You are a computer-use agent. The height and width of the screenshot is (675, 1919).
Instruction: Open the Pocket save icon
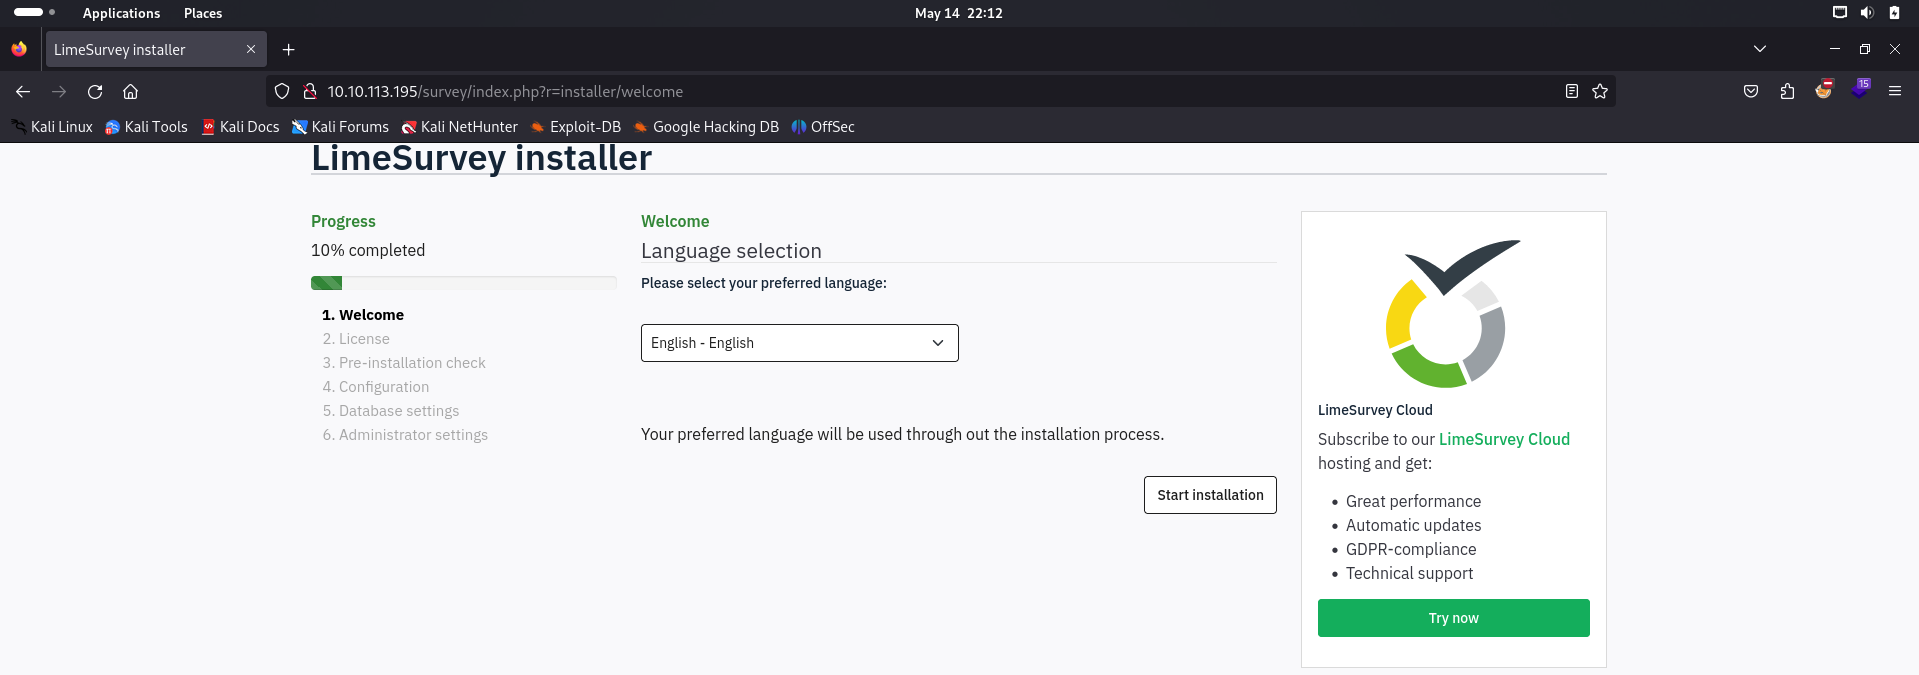(x=1751, y=91)
